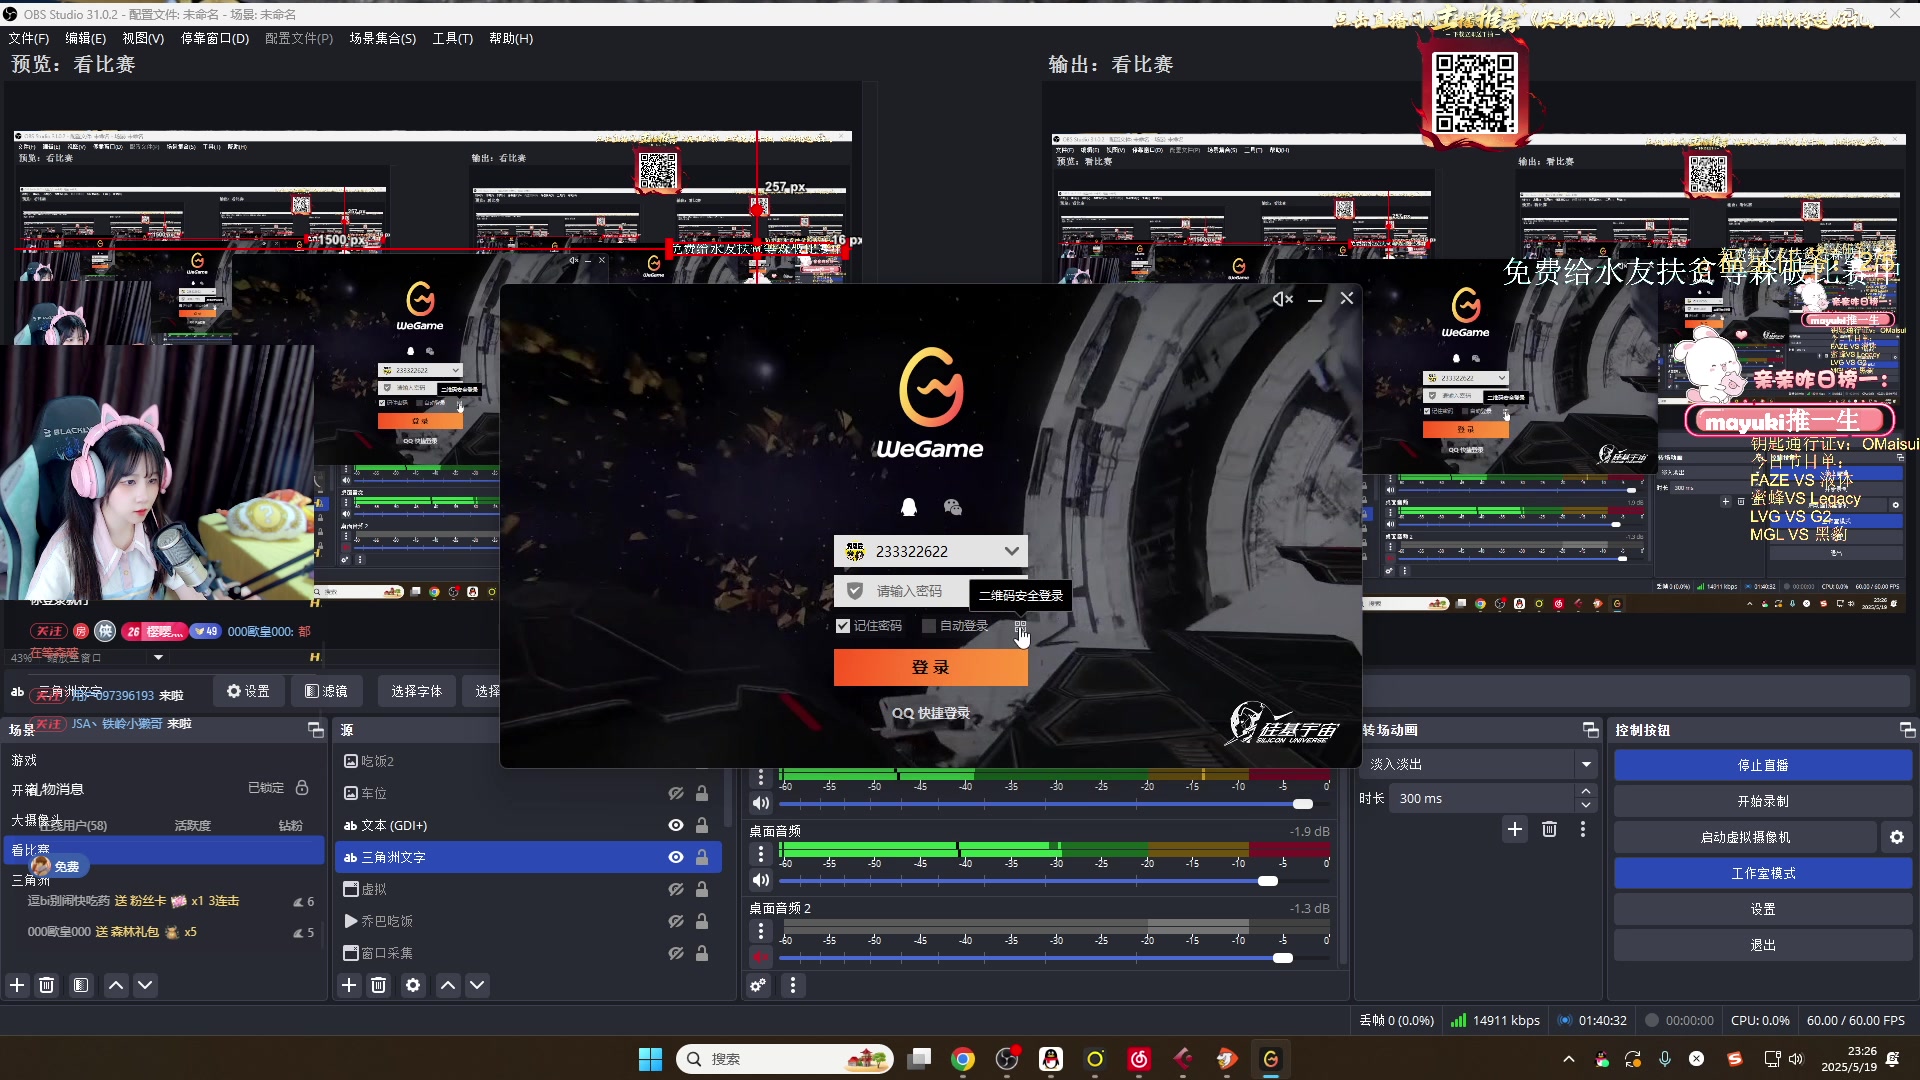
Task: Open properties gear for the selected source
Action: click(413, 986)
